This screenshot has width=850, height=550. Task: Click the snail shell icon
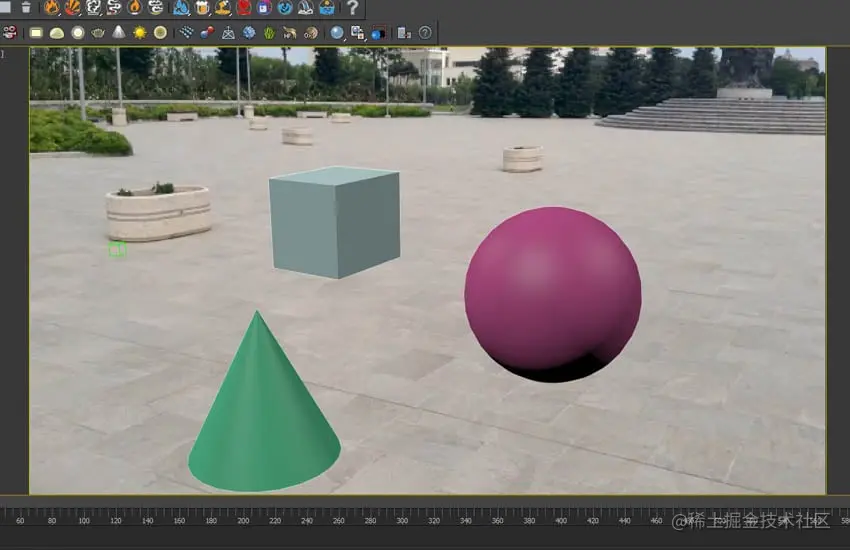(x=311, y=33)
